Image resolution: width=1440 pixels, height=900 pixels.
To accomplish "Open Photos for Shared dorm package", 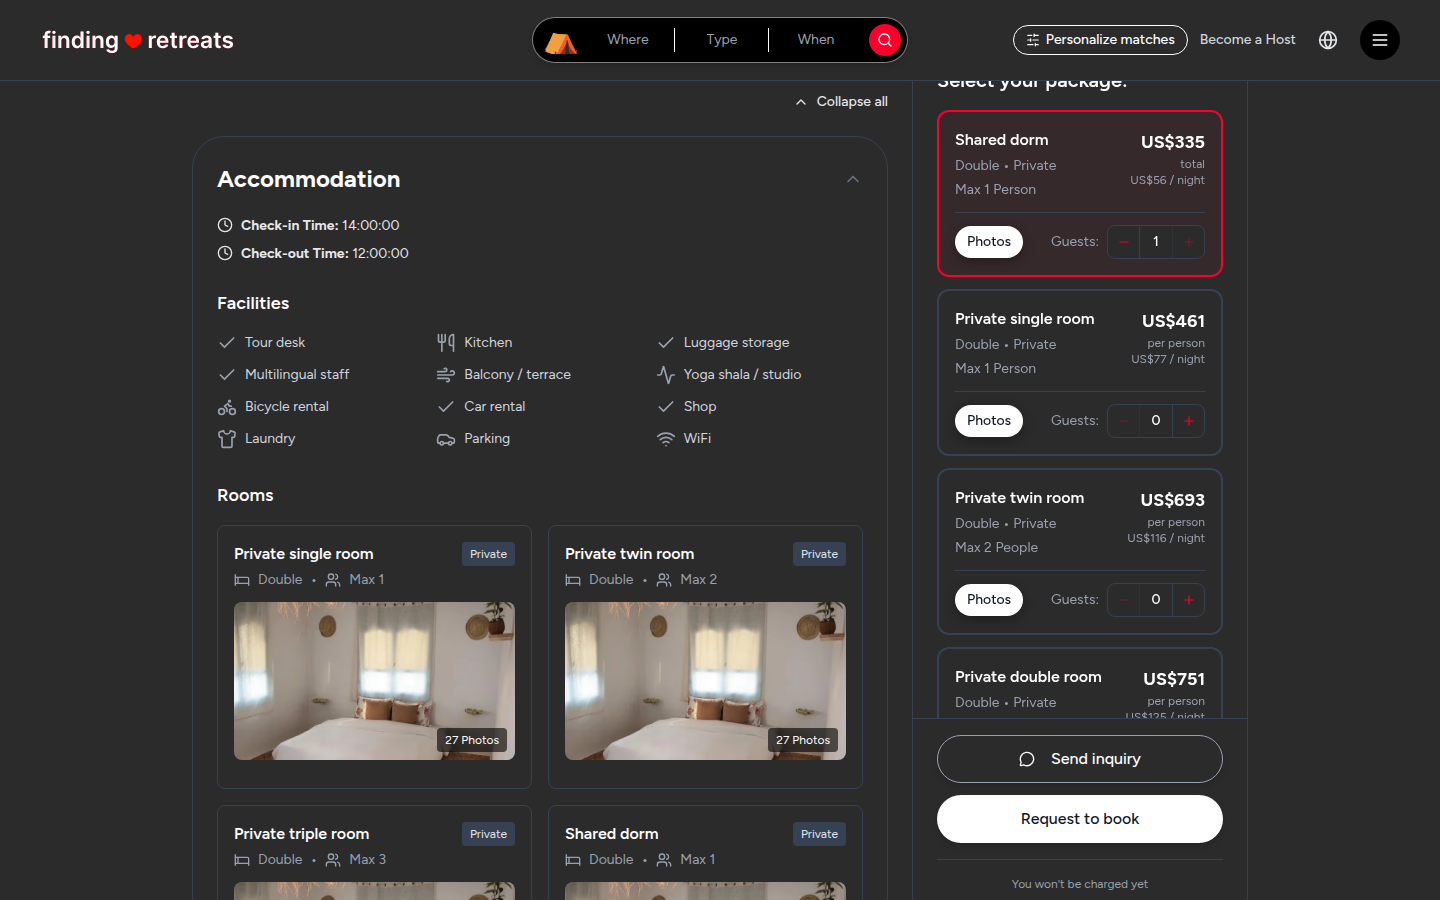I will pyautogui.click(x=989, y=242).
